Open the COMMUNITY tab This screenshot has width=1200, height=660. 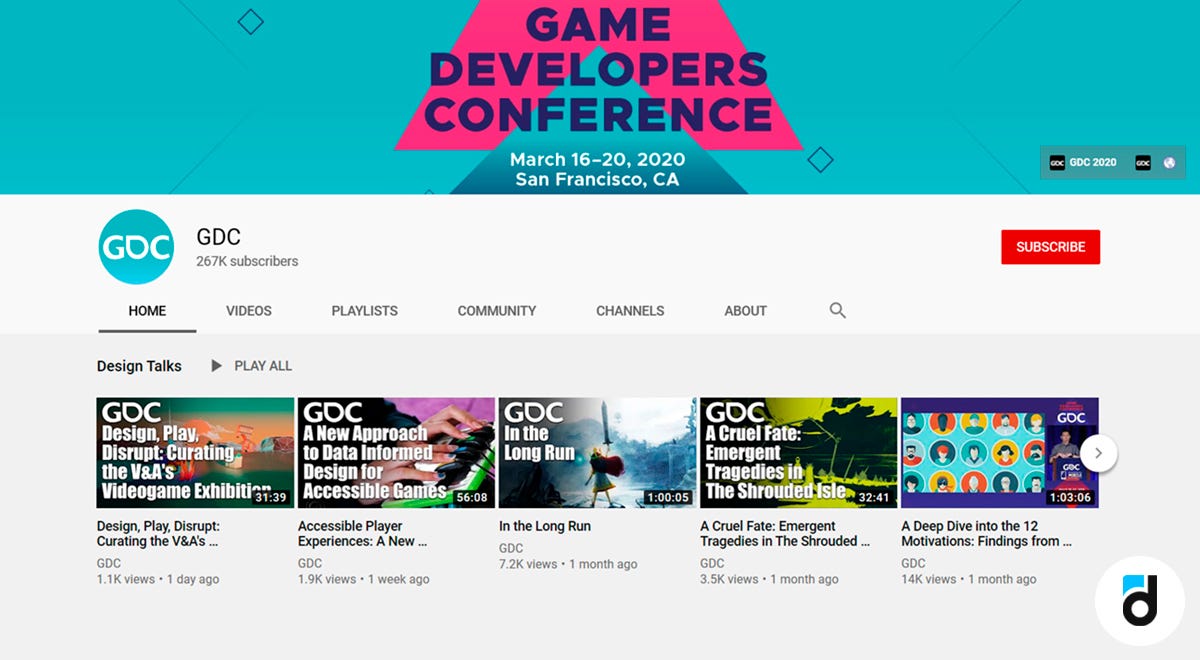(496, 311)
